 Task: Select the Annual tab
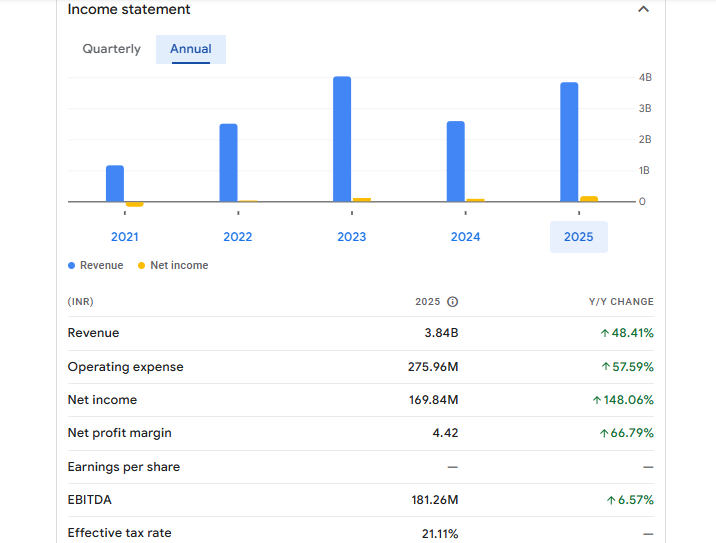point(191,49)
